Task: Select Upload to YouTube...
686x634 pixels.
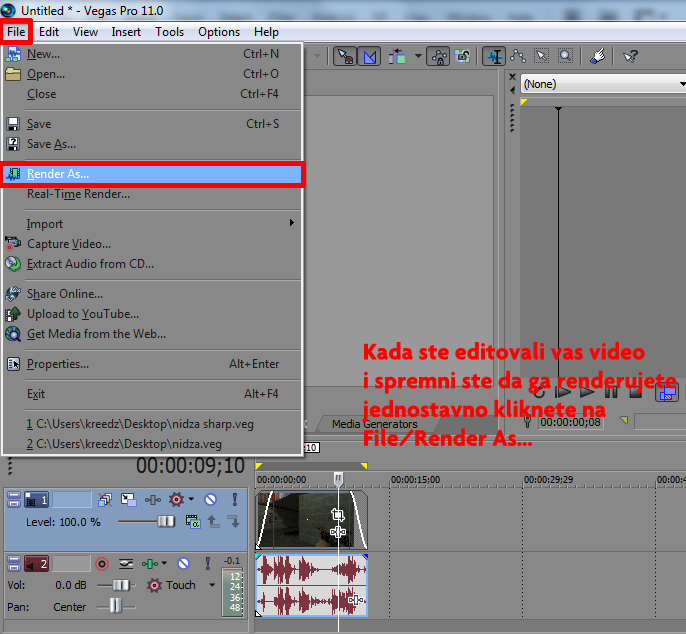Action: tap(152, 314)
